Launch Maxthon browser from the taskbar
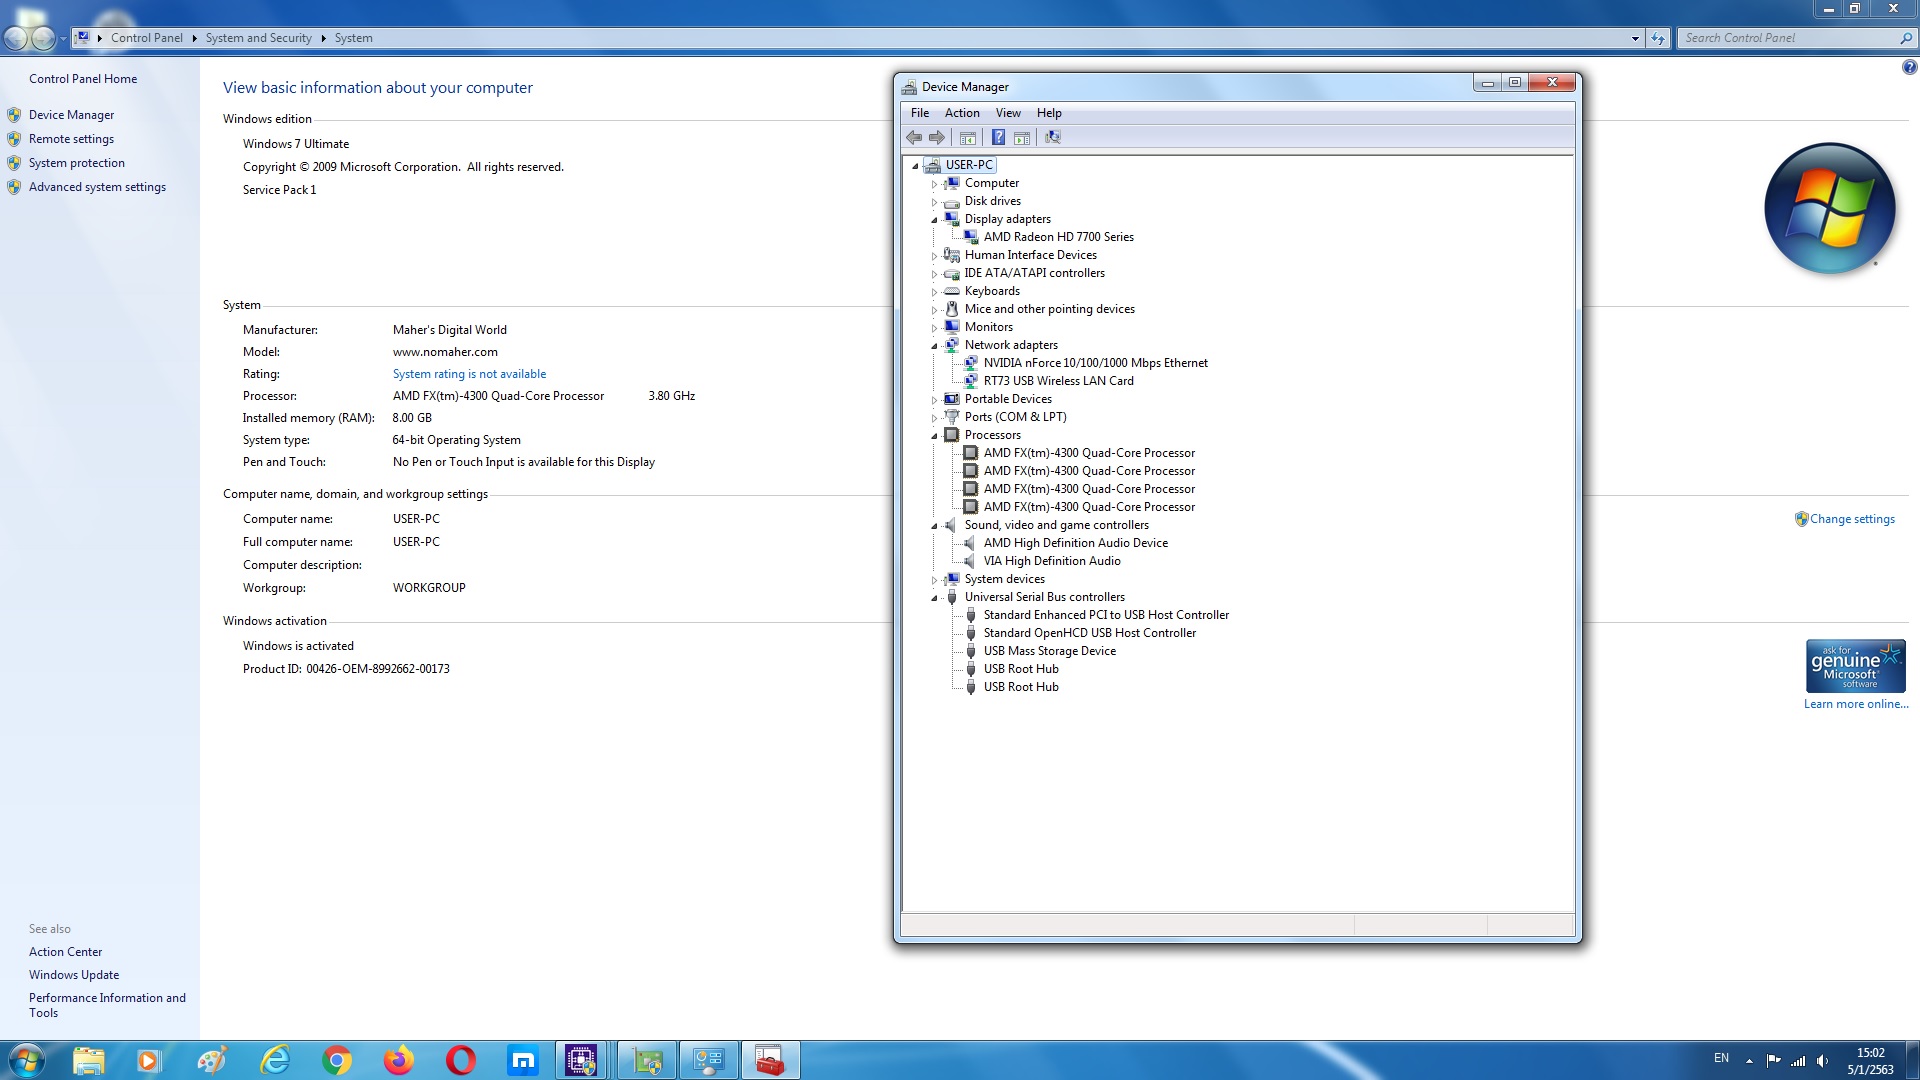The image size is (1920, 1080). (x=523, y=1060)
